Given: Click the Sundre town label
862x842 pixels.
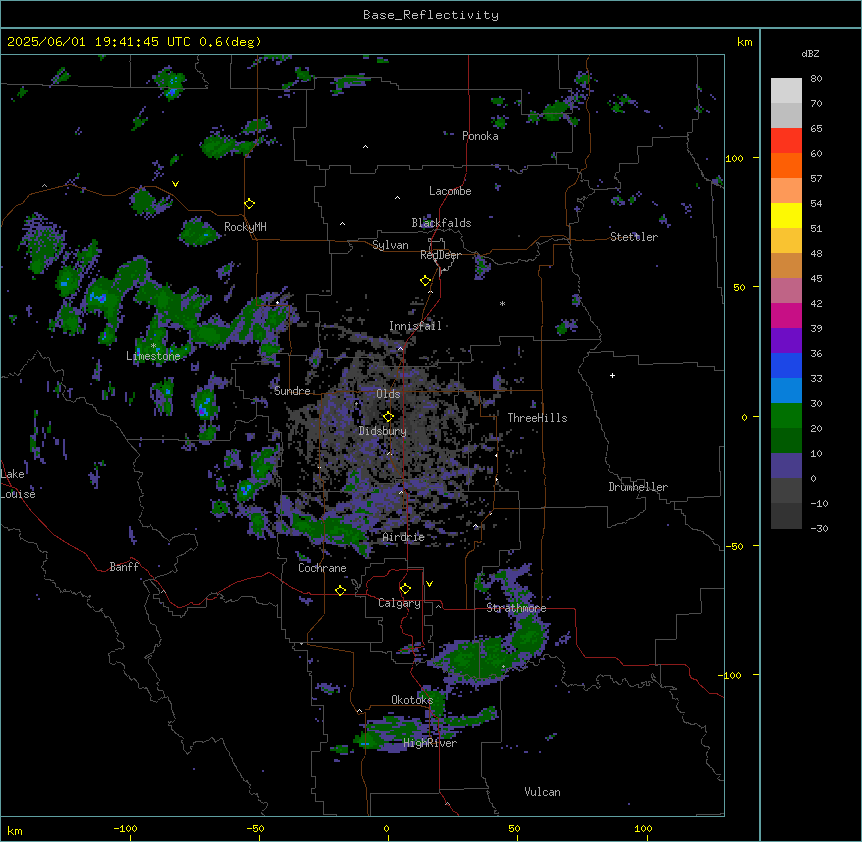Looking at the screenshot, I should [292, 391].
